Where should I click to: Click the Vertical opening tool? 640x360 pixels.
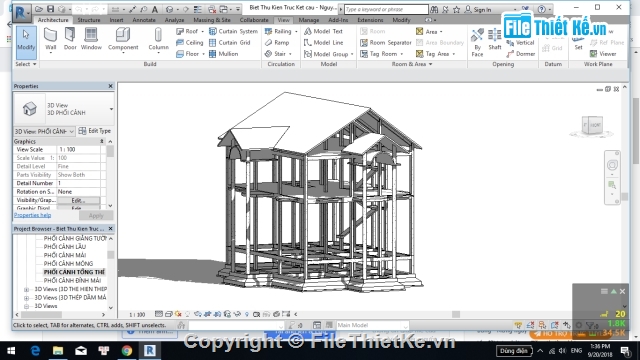pyautogui.click(x=520, y=42)
